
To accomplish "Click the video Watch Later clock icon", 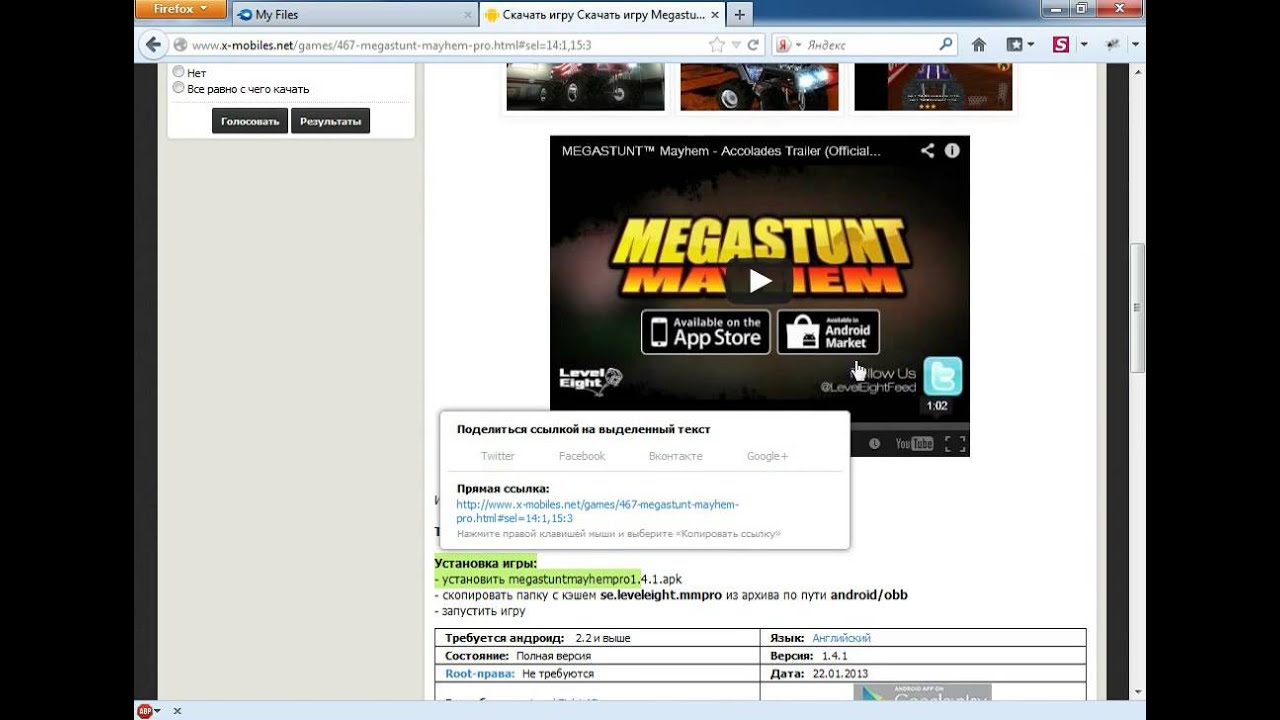I will click(874, 443).
